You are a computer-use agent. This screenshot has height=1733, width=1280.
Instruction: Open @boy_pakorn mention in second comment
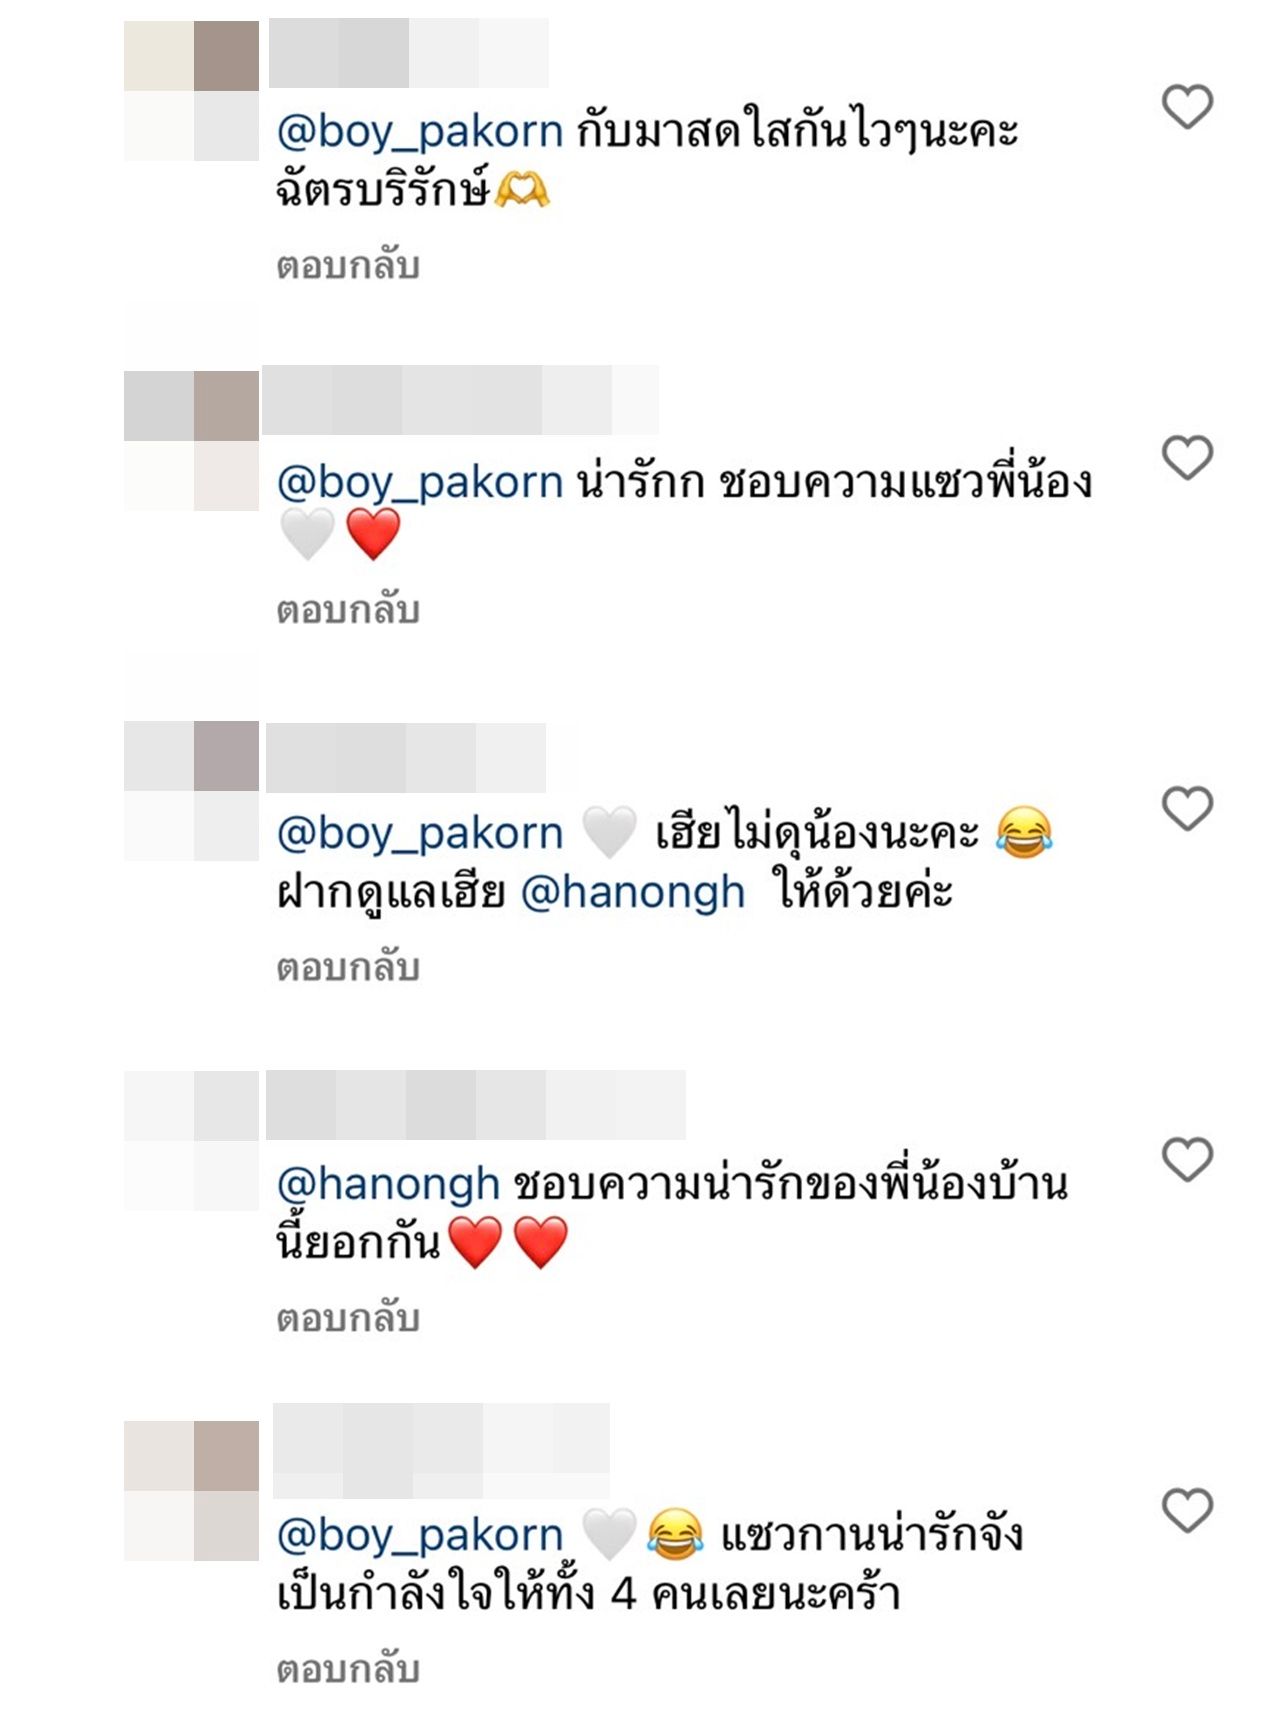tap(420, 483)
